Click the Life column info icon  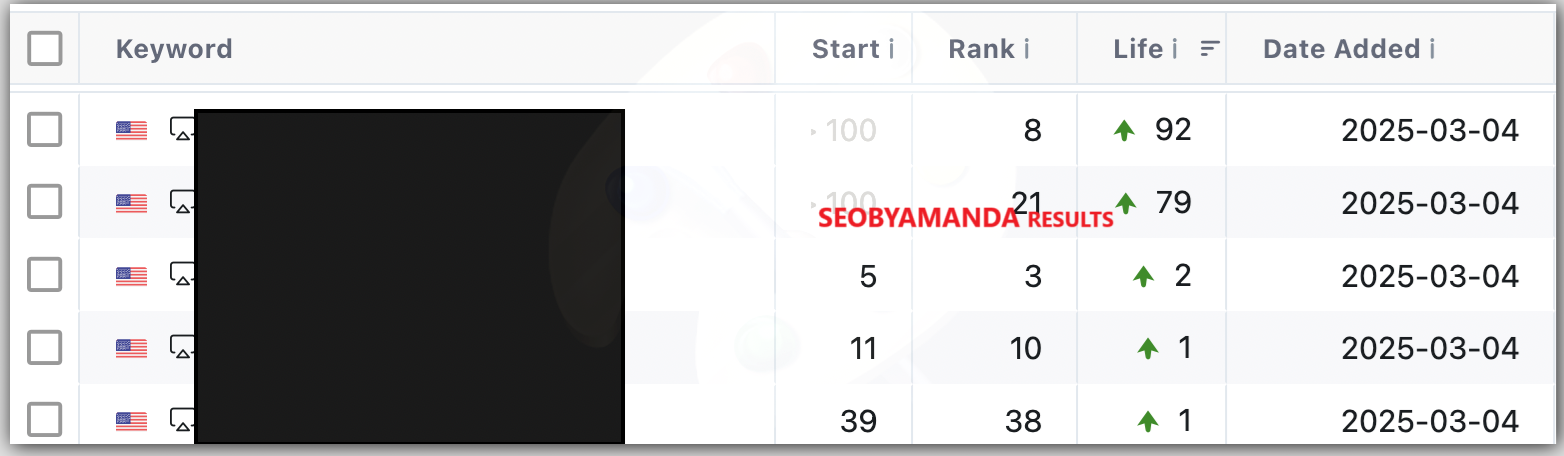[1174, 49]
